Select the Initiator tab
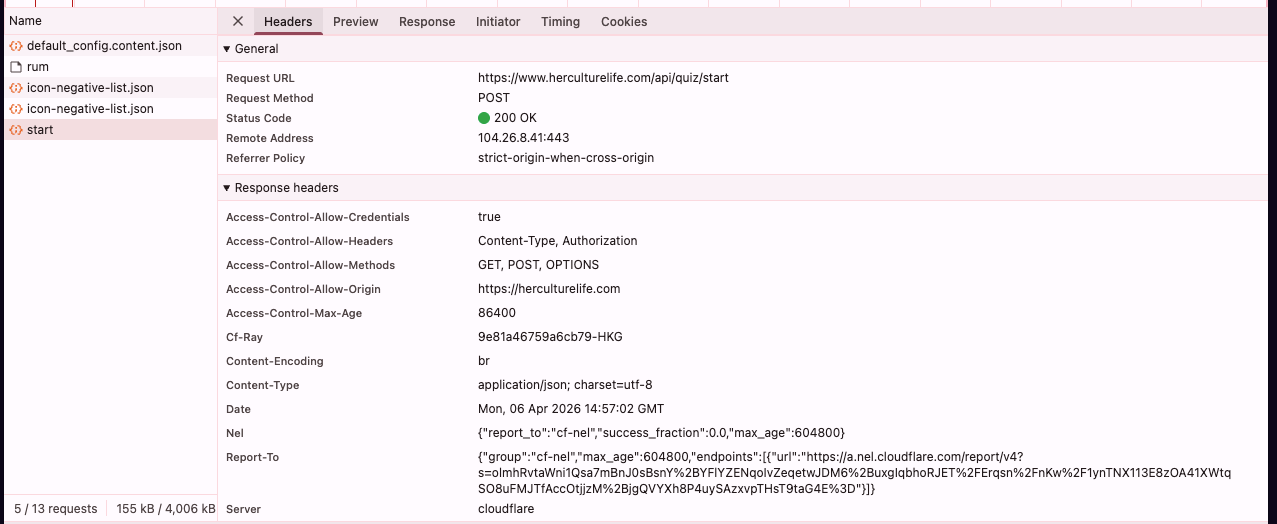 (x=498, y=22)
